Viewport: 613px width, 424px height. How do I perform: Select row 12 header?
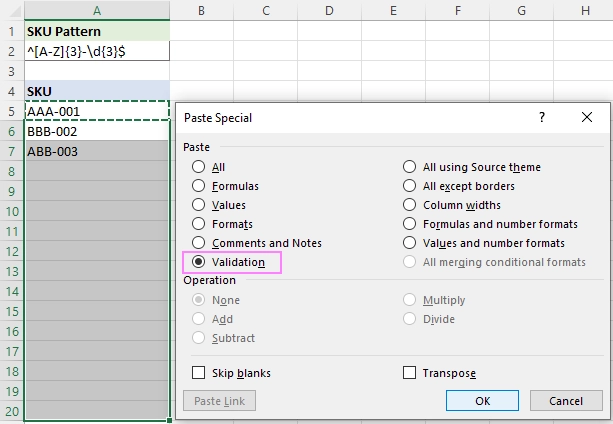click(x=12, y=251)
